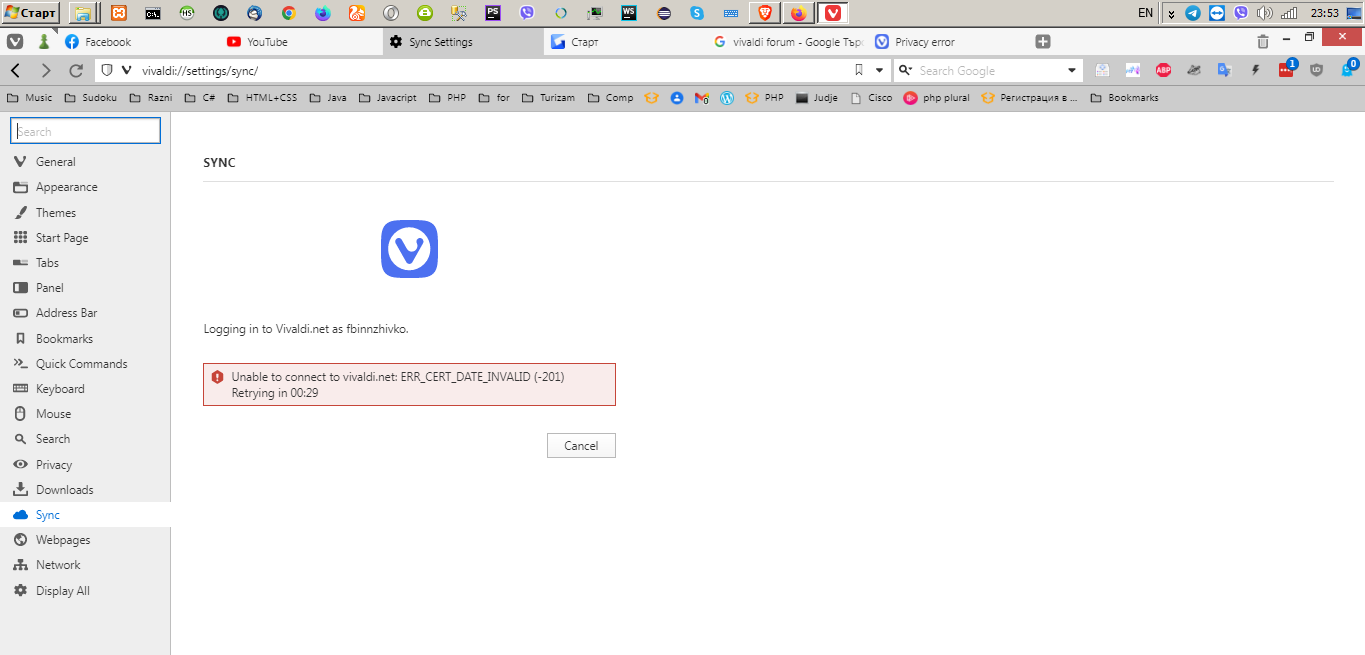
Task: Reload the current page
Action: tap(75, 70)
